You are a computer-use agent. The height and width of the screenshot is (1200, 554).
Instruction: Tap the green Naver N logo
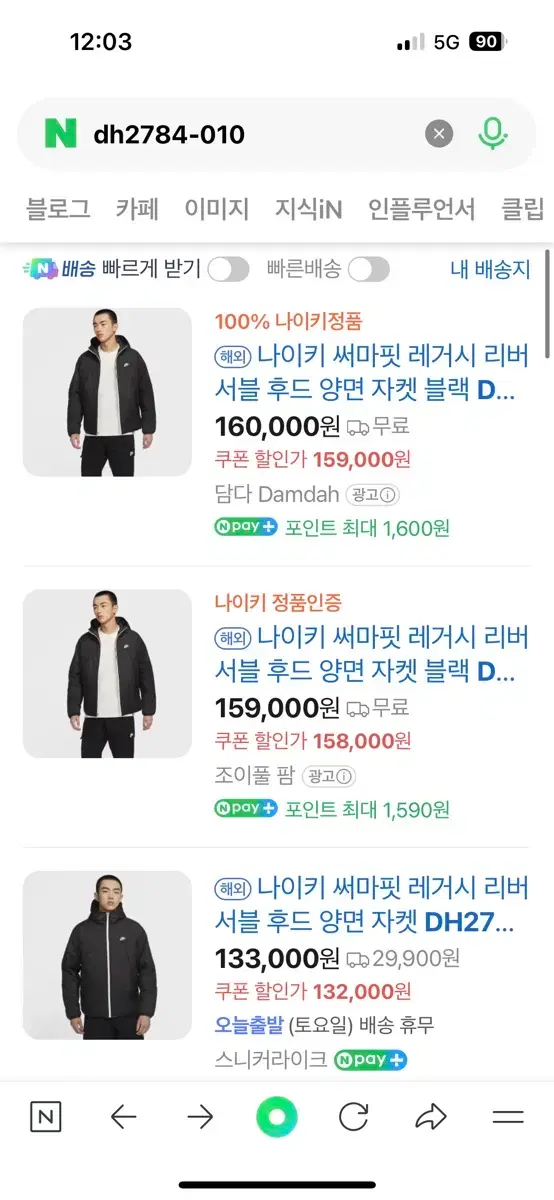pyautogui.click(x=60, y=134)
